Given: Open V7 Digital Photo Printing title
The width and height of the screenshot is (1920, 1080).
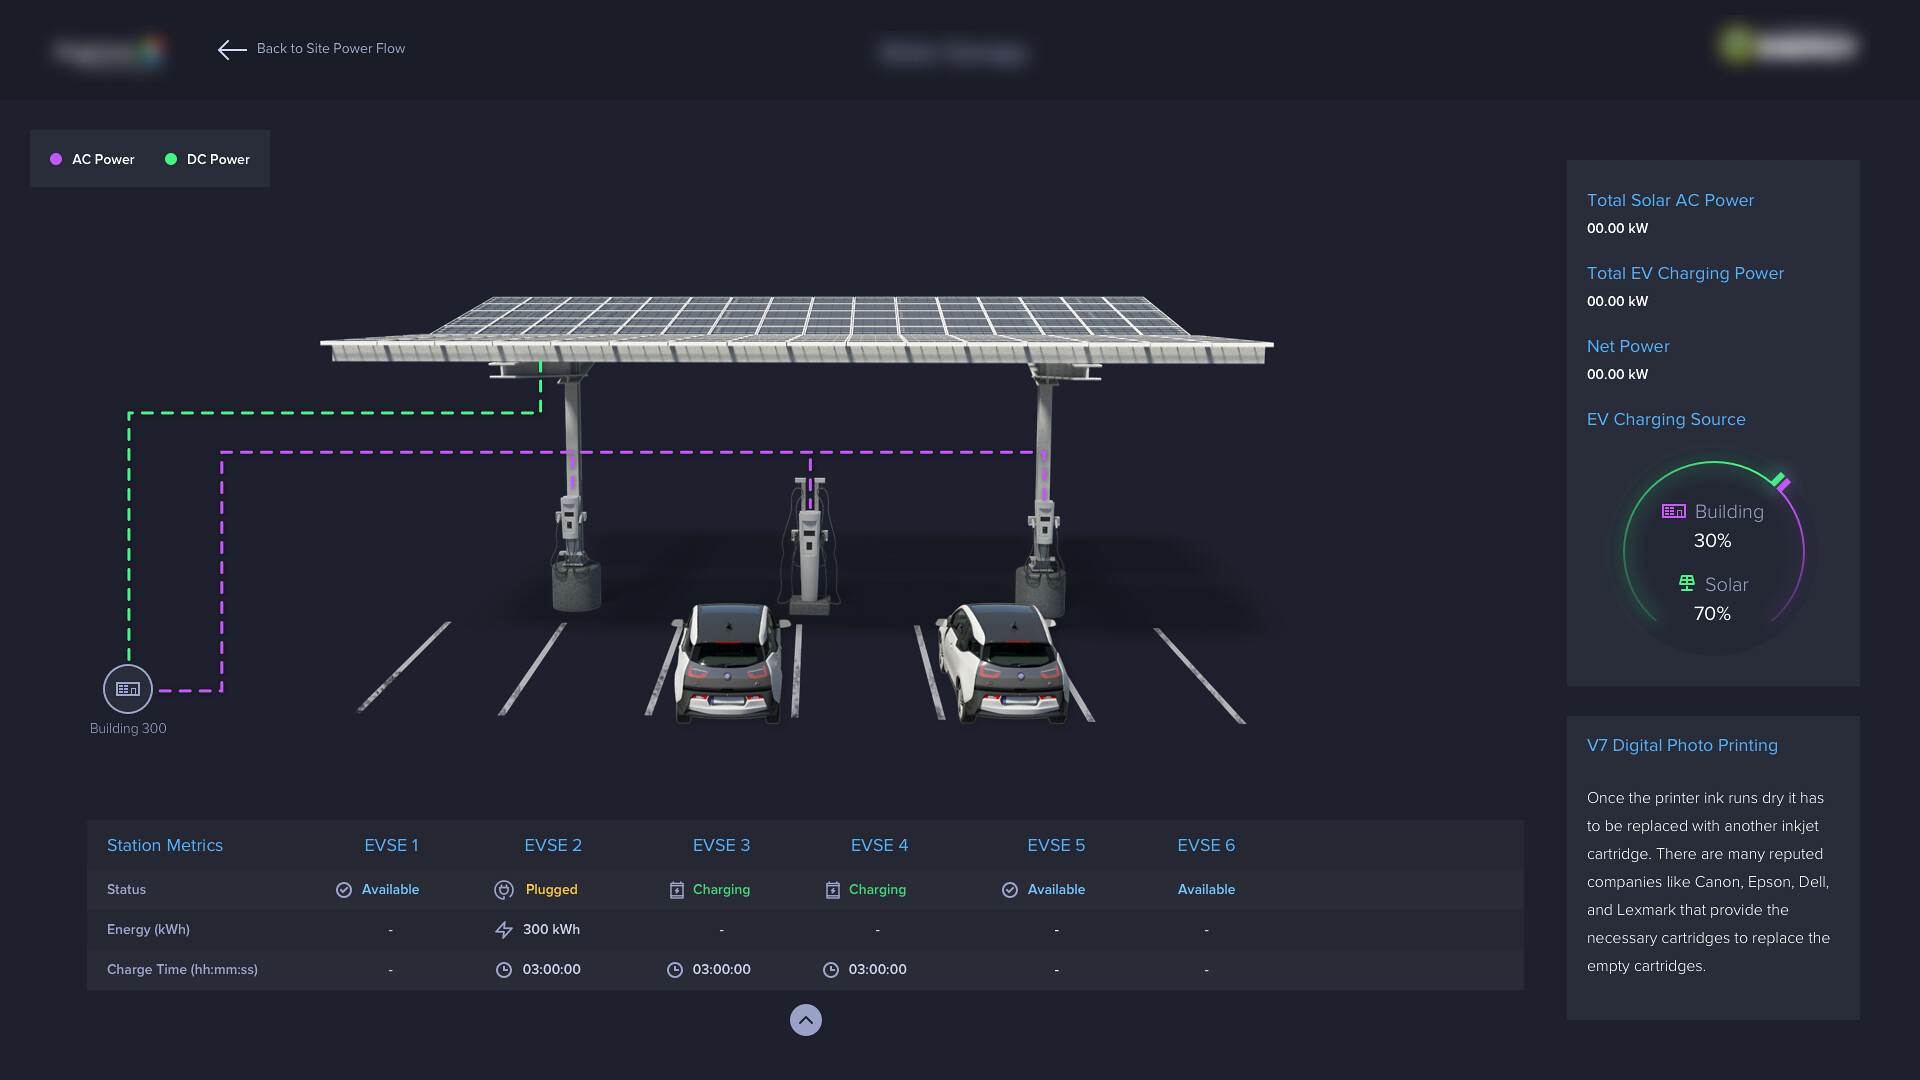Looking at the screenshot, I should click(1682, 745).
